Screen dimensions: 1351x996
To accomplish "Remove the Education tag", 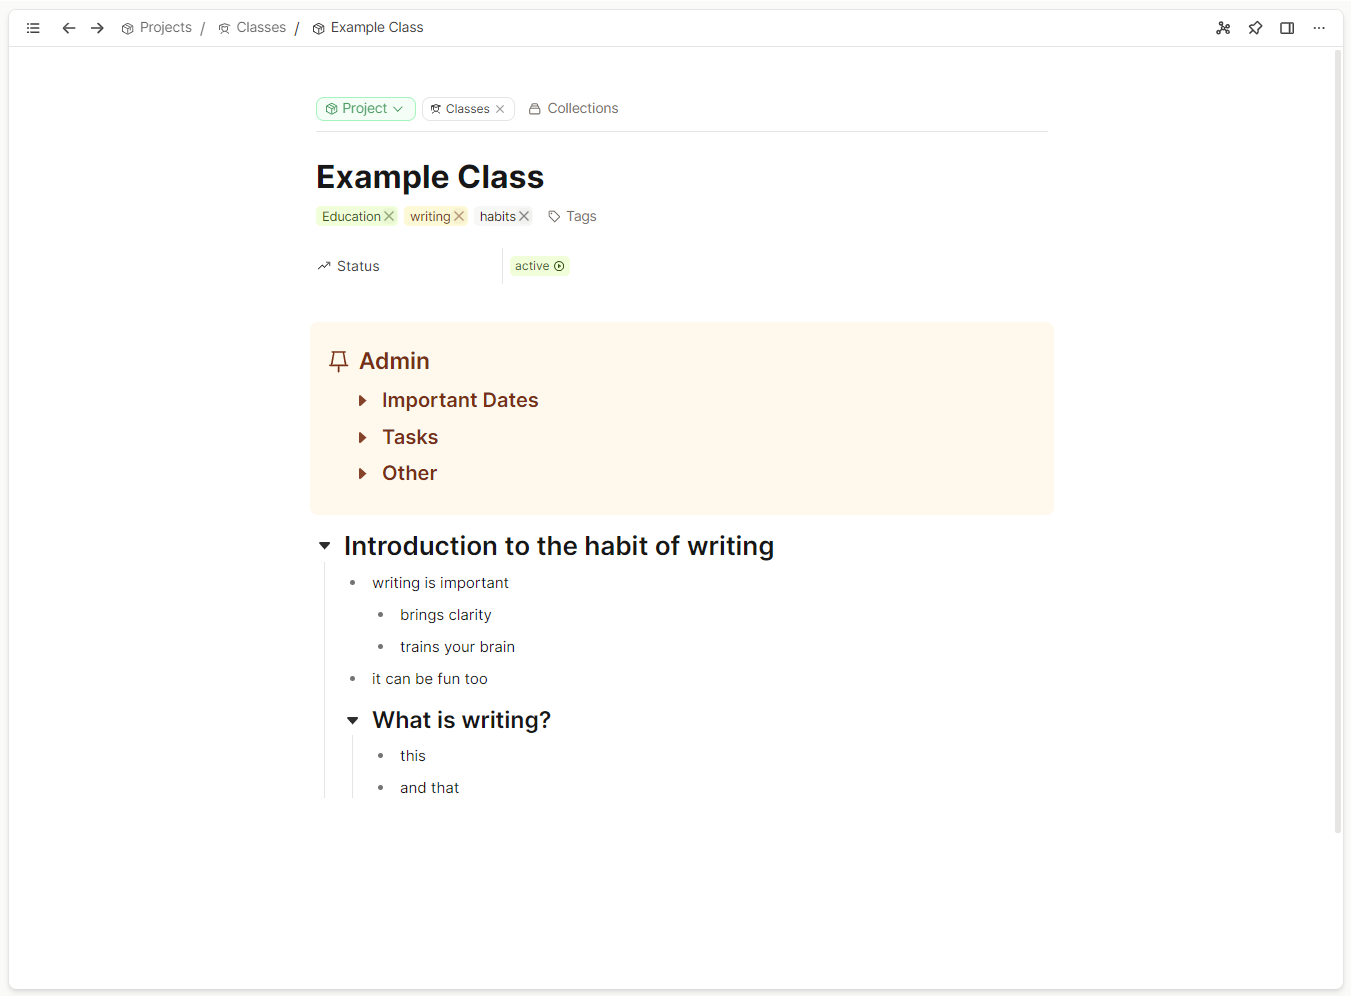I will tap(389, 216).
